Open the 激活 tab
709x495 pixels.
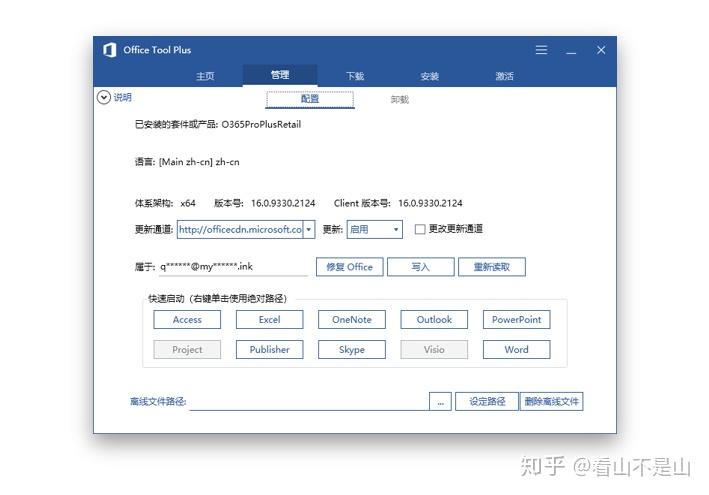[x=504, y=76]
